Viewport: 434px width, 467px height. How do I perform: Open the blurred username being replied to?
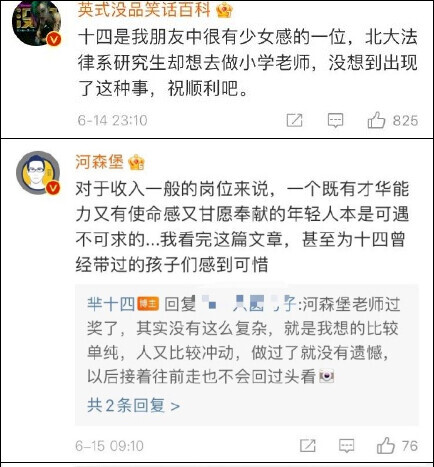pyautogui.click(x=249, y=304)
